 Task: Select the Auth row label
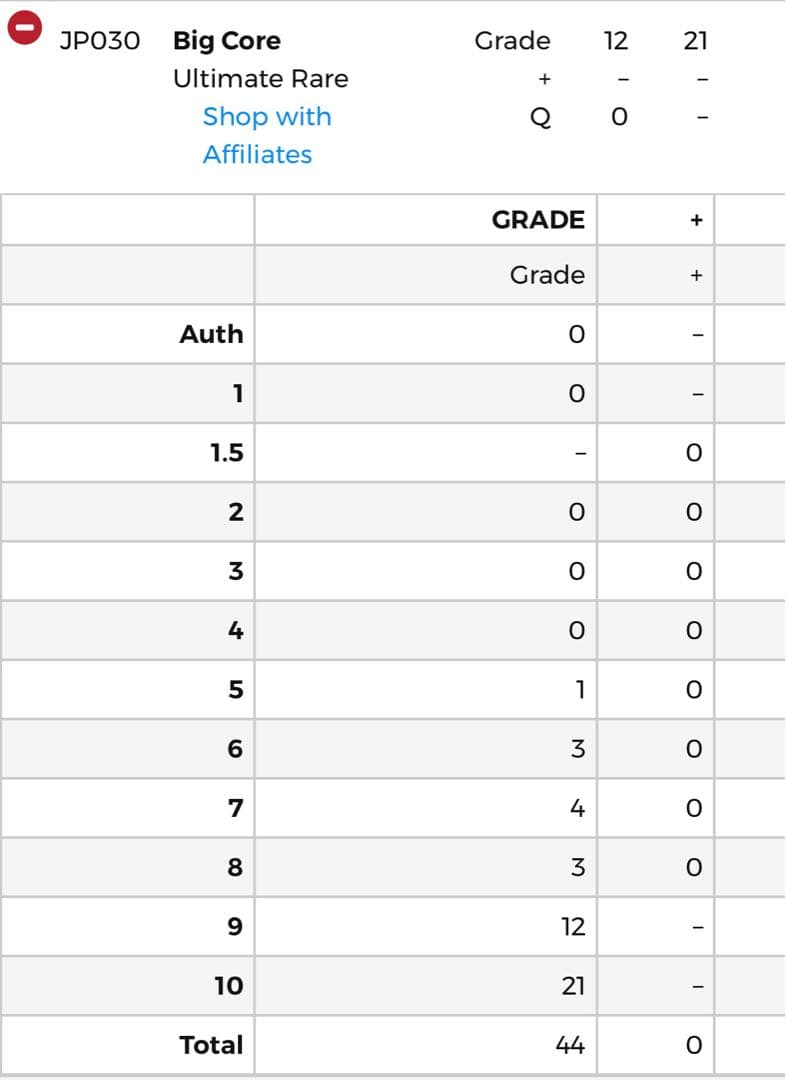tap(211, 334)
